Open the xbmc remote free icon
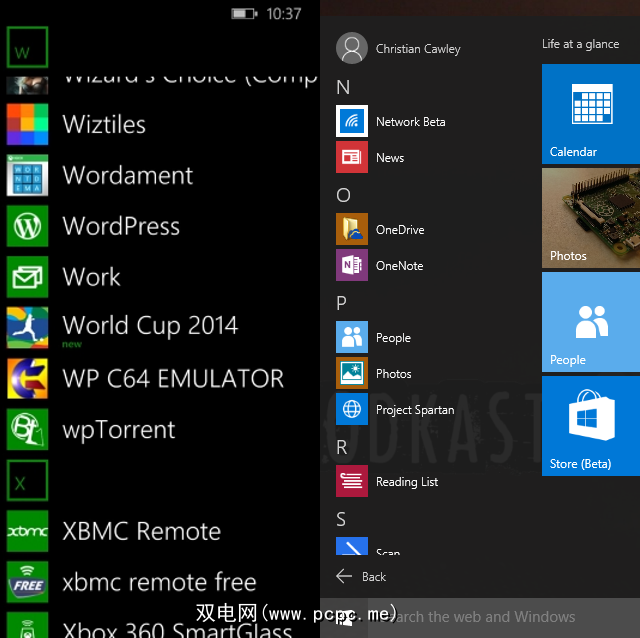This screenshot has height=638, width=640. [x=27, y=582]
